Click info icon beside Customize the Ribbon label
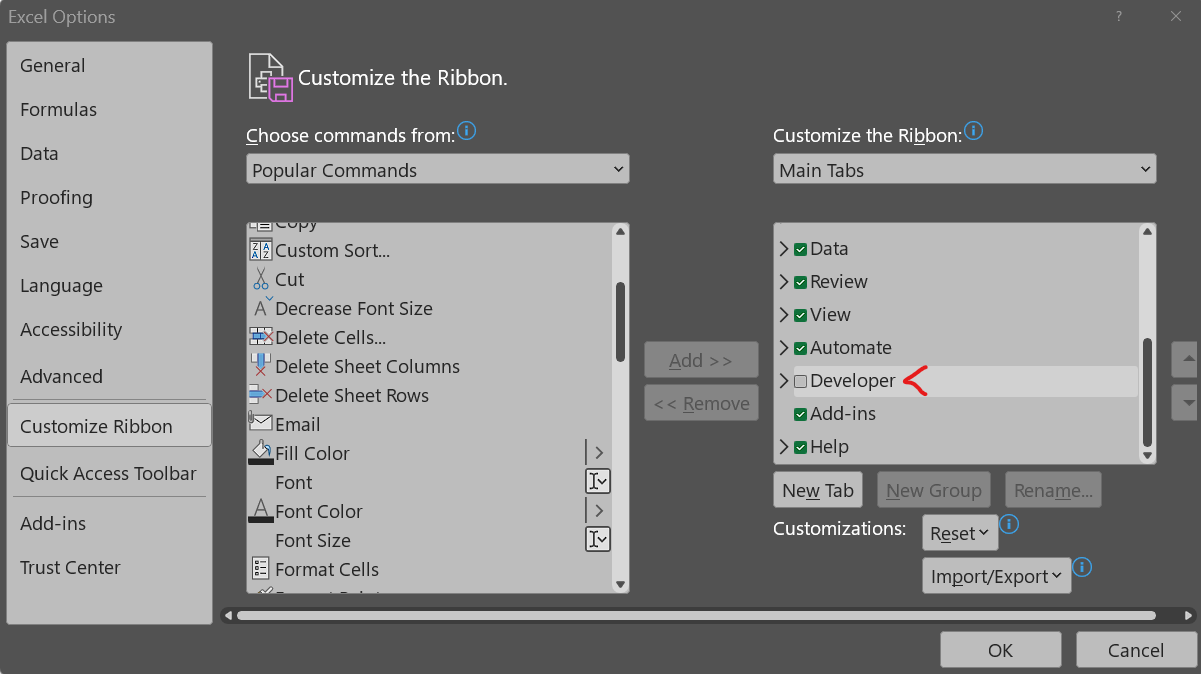Viewport: 1201px width, 674px height. click(973, 131)
